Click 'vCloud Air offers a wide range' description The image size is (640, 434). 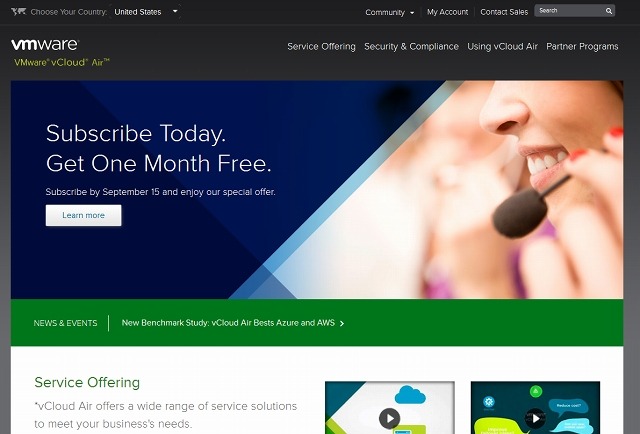(x=165, y=415)
